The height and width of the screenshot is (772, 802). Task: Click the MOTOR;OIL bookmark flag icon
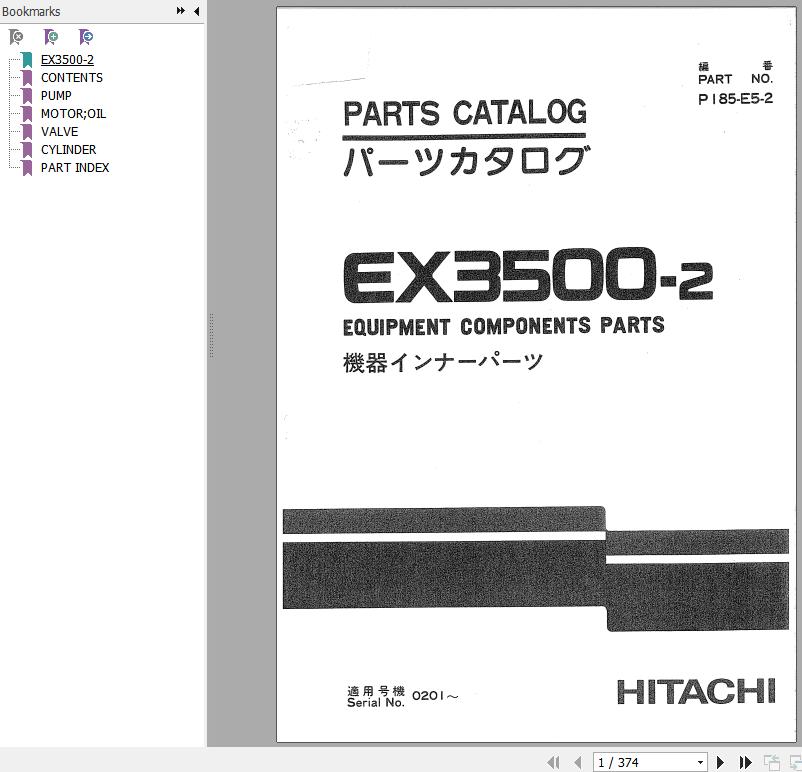[x=27, y=114]
